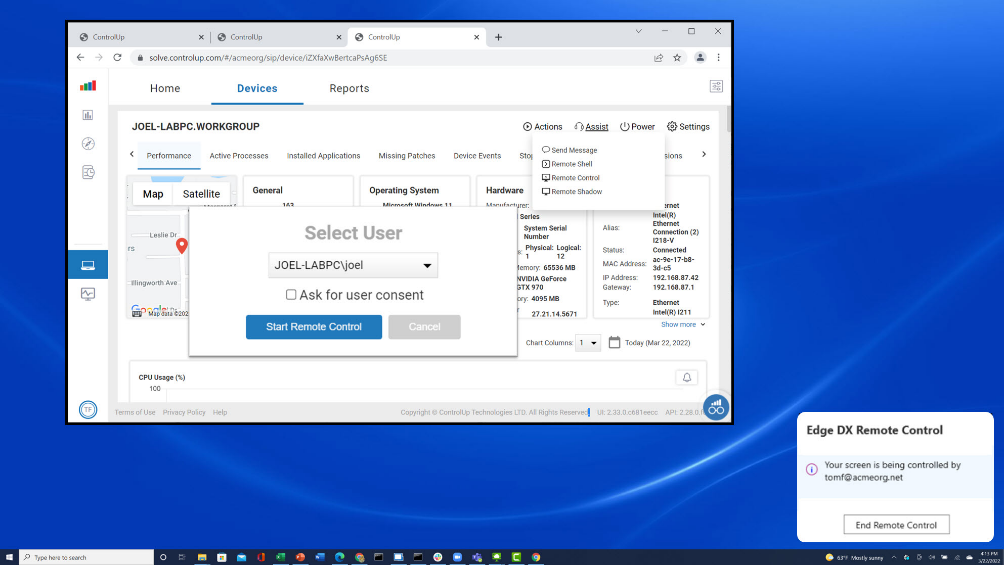Enable the Ask for user consent checkbox
Viewport: 1004px width, 565px height.
(291, 295)
